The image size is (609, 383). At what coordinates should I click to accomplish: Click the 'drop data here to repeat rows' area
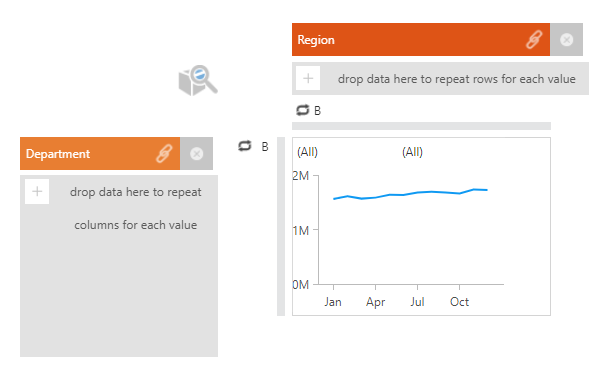(x=440, y=78)
